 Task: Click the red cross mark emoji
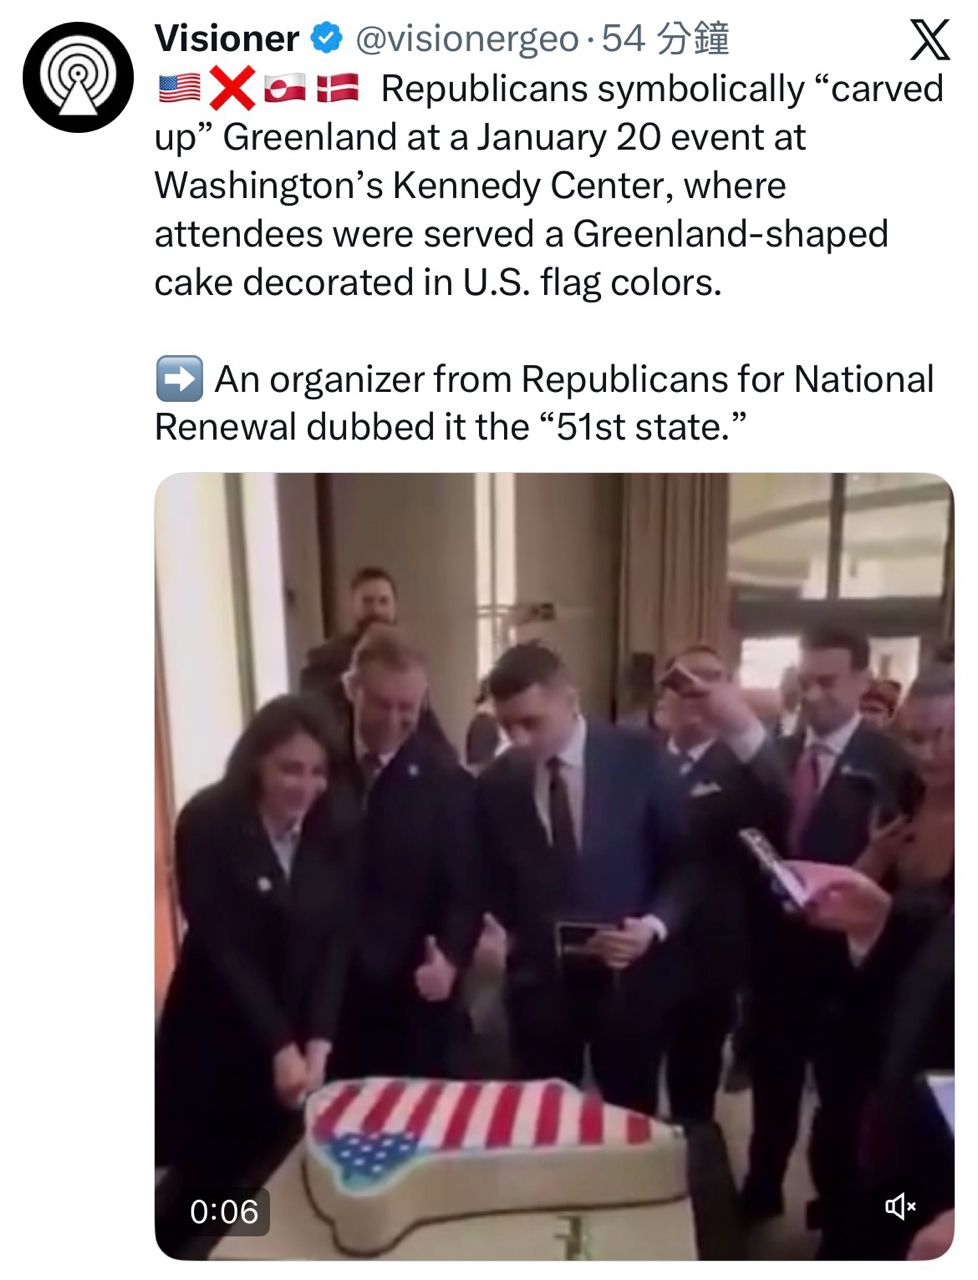coord(232,90)
